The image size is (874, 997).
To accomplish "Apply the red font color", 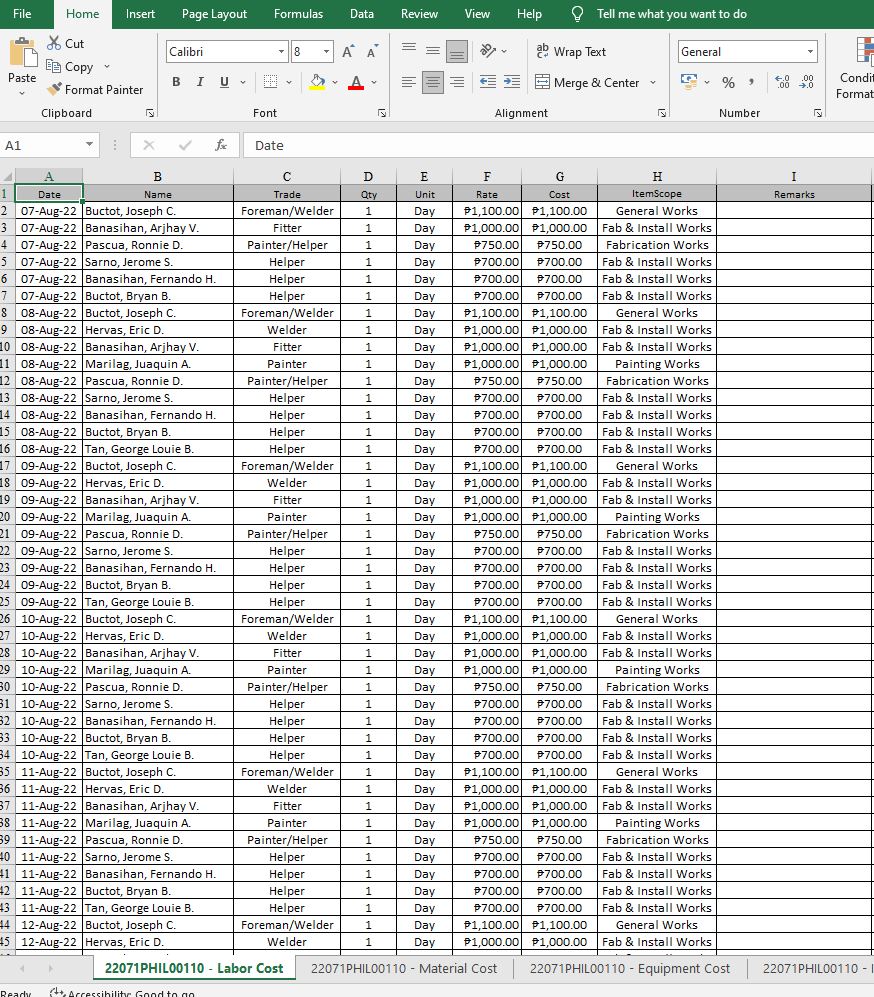I will (x=356, y=82).
